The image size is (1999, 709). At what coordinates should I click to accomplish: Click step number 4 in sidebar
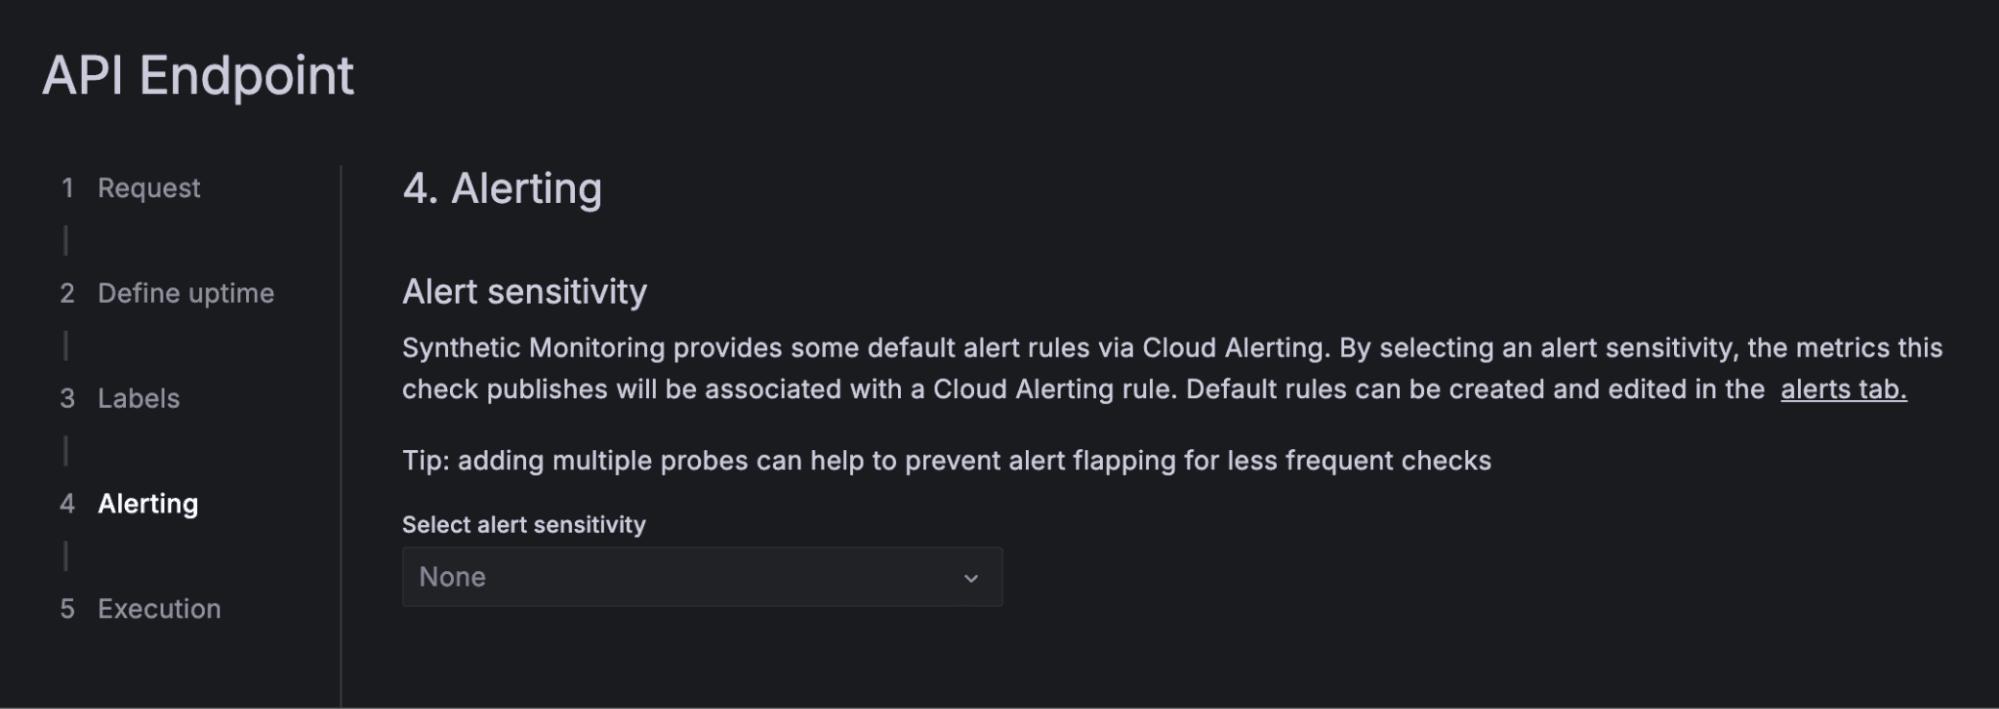point(66,504)
